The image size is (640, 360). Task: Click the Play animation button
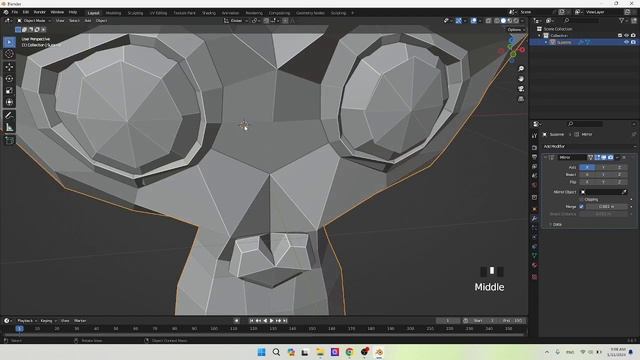tap(271, 321)
